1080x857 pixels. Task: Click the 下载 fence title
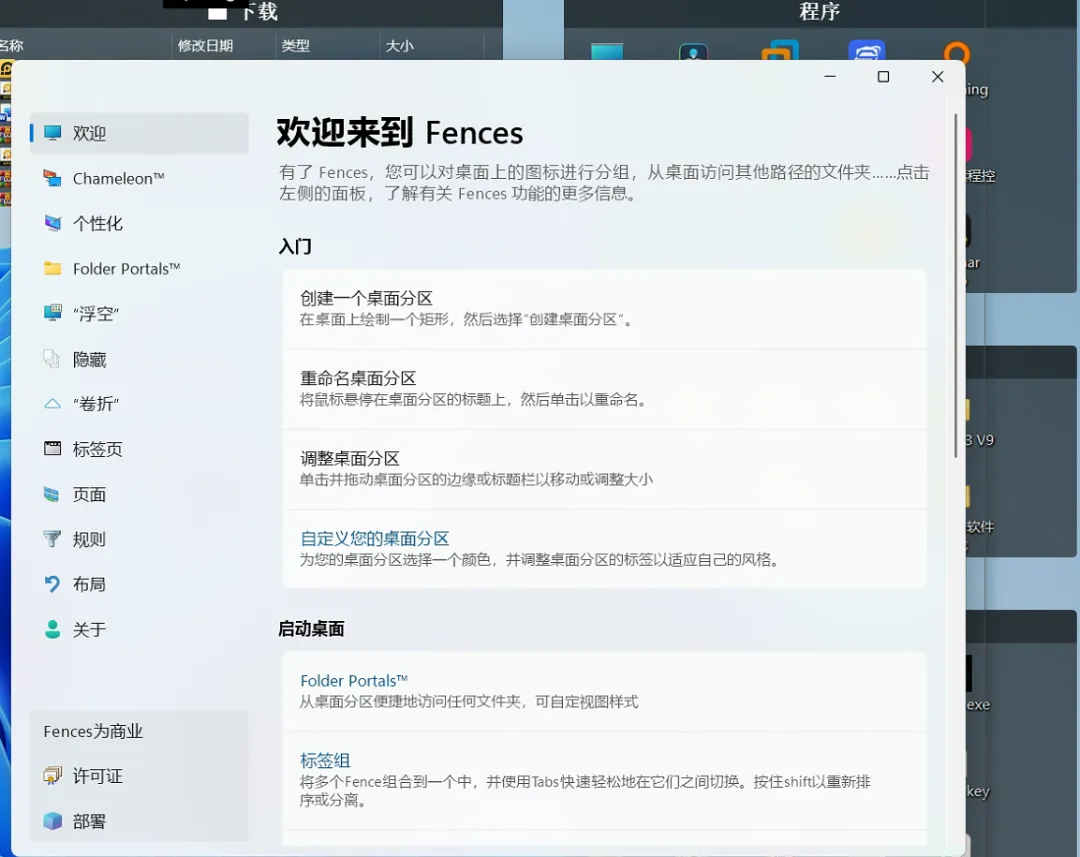click(260, 12)
